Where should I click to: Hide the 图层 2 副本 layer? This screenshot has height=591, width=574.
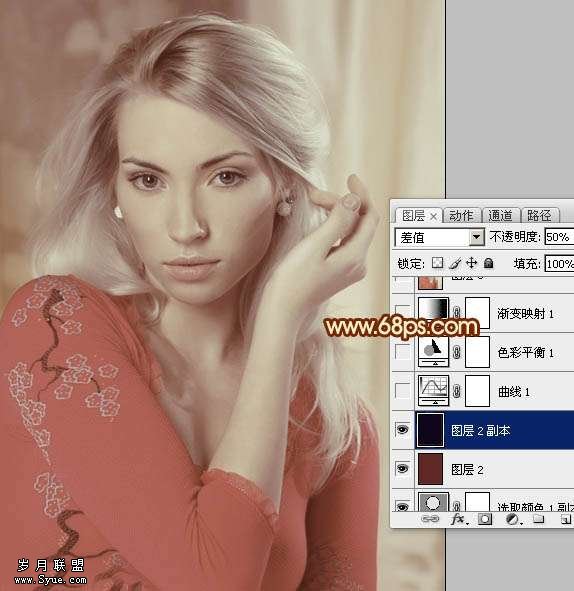point(403,430)
